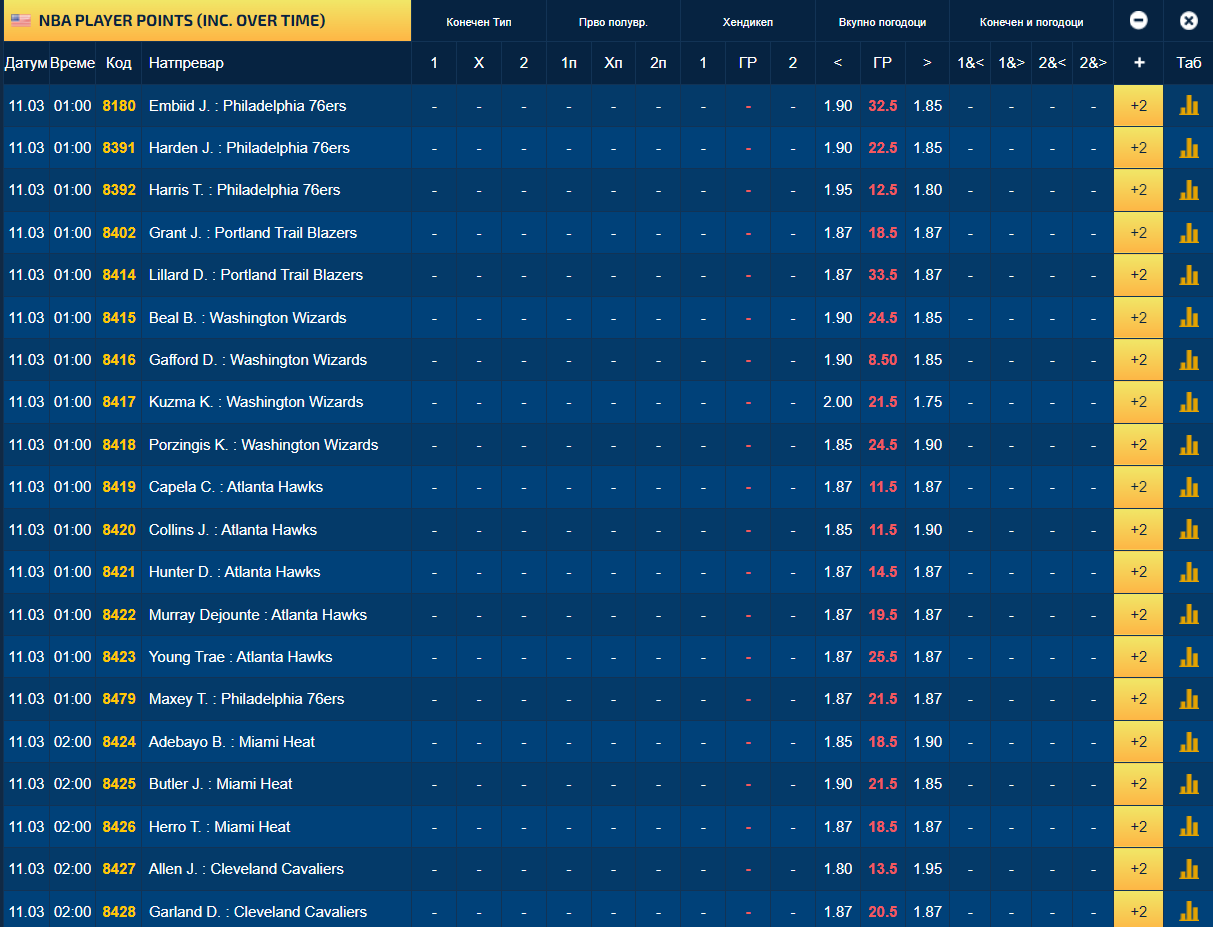Expand +2 more markets for Embiid J.
The width and height of the screenshot is (1213, 927).
[x=1138, y=106]
